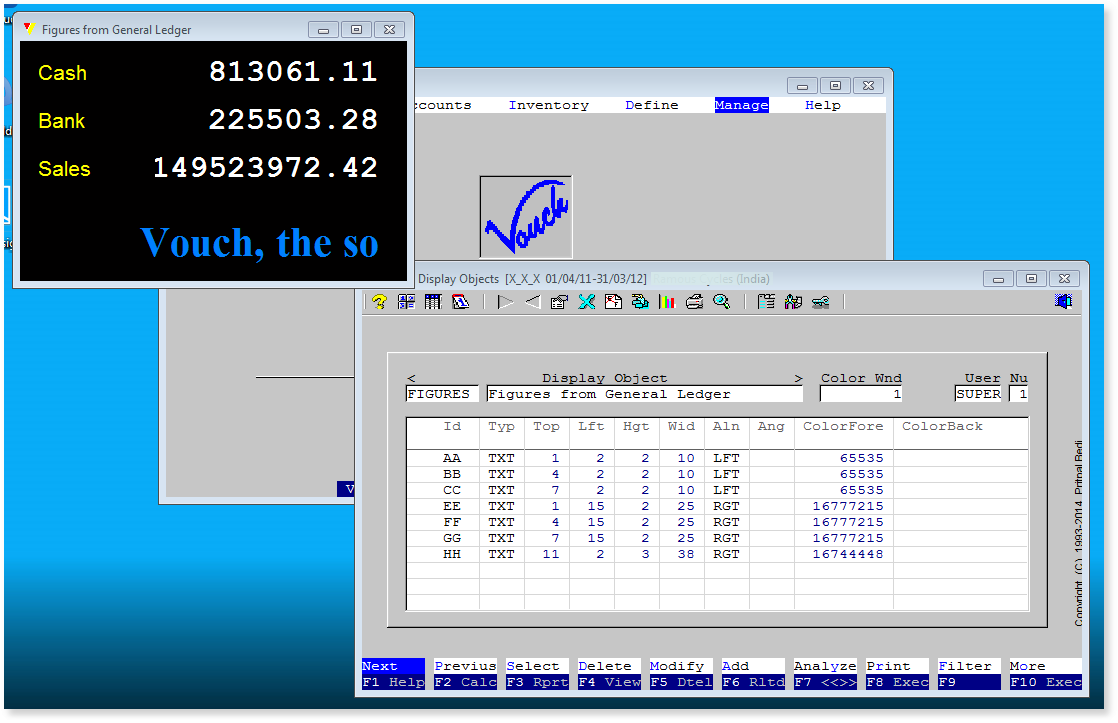This screenshot has width=1118, height=723.
Task: Click the forward navigation arrow icon
Action: 504,301
